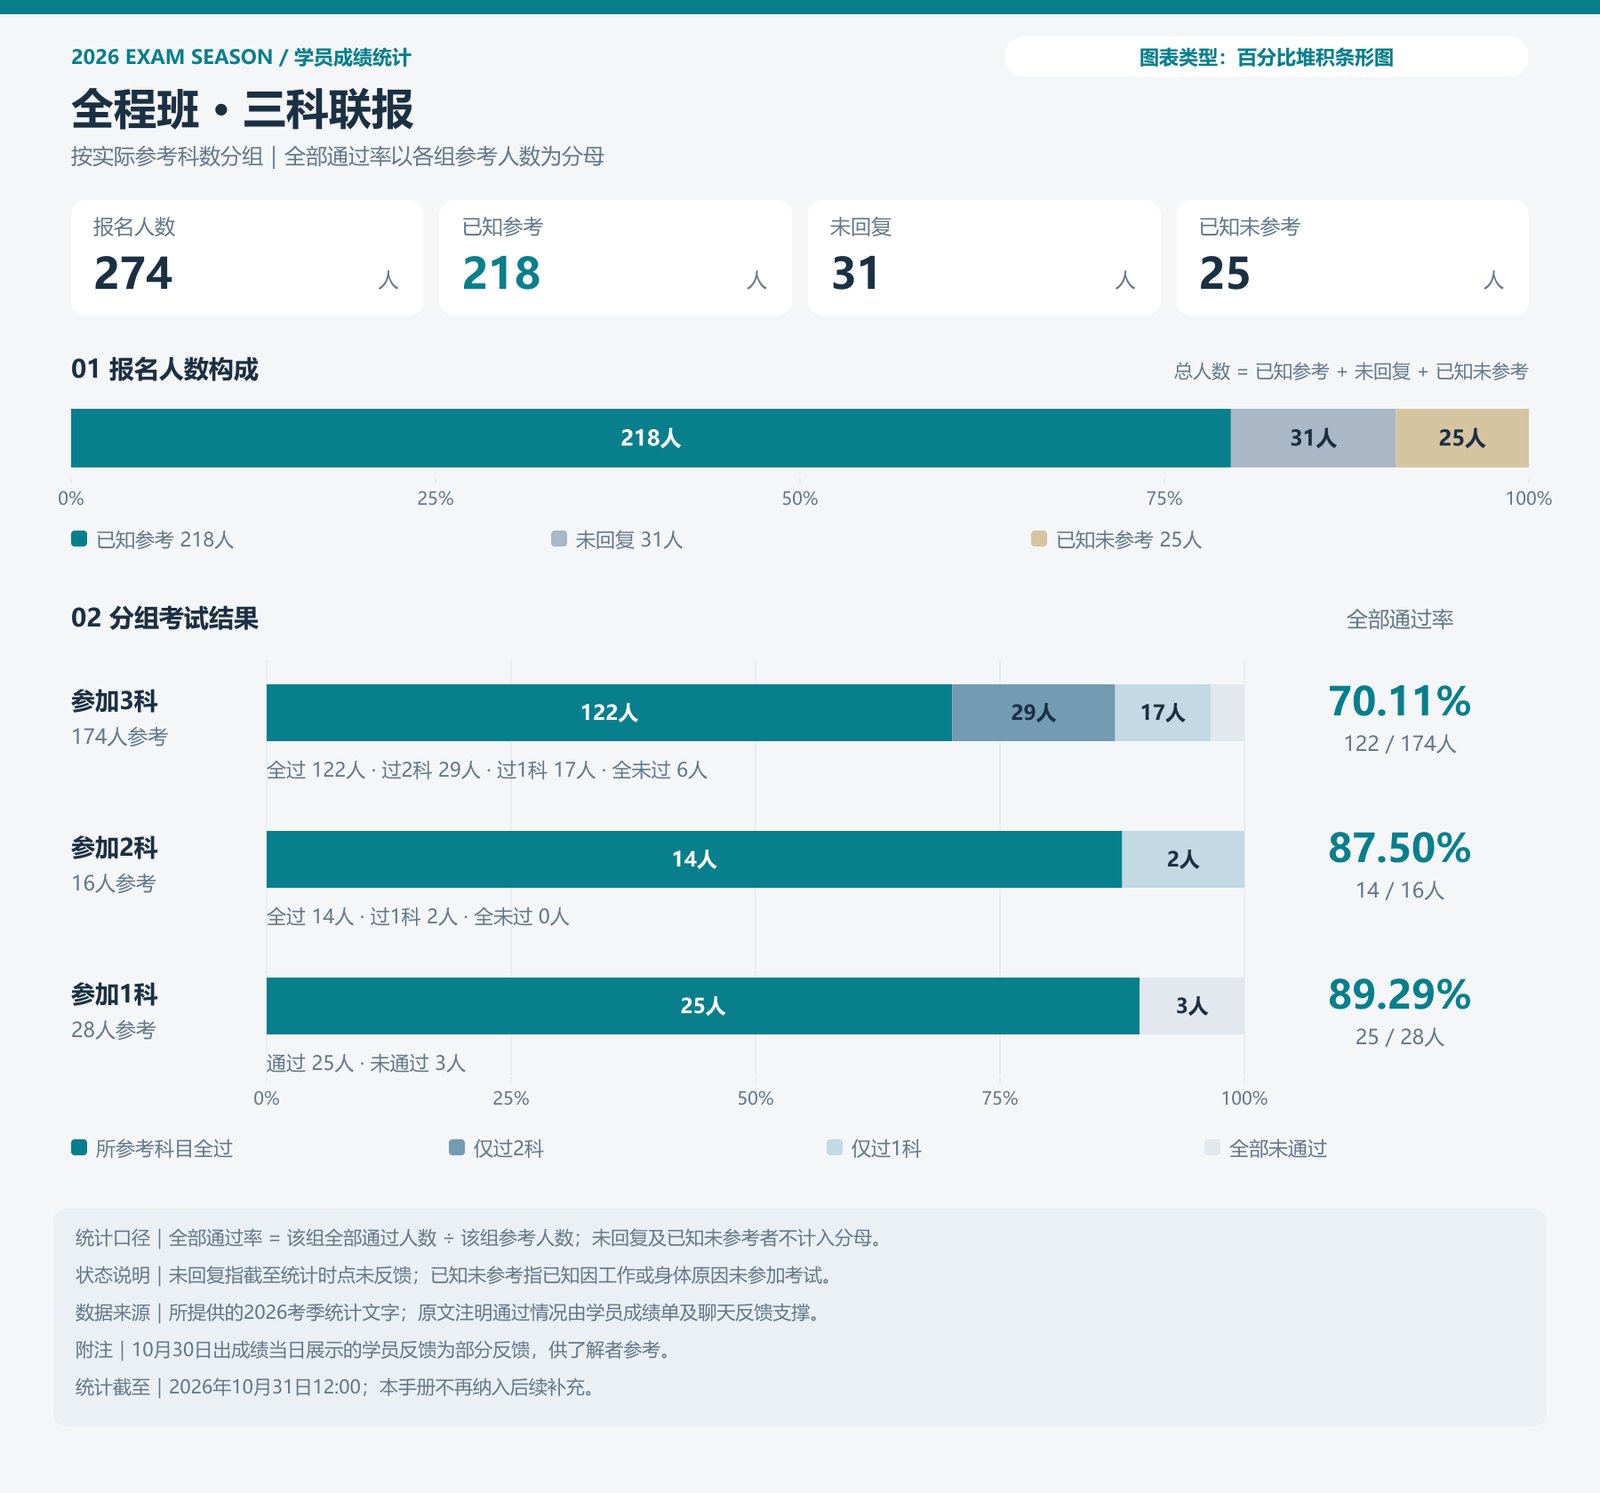Click the 未回复 31 summary card
The image size is (1600, 1493).
tap(984, 258)
